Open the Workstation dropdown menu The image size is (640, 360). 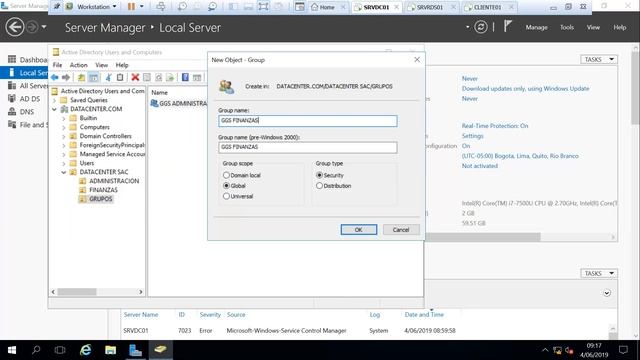point(97,7)
